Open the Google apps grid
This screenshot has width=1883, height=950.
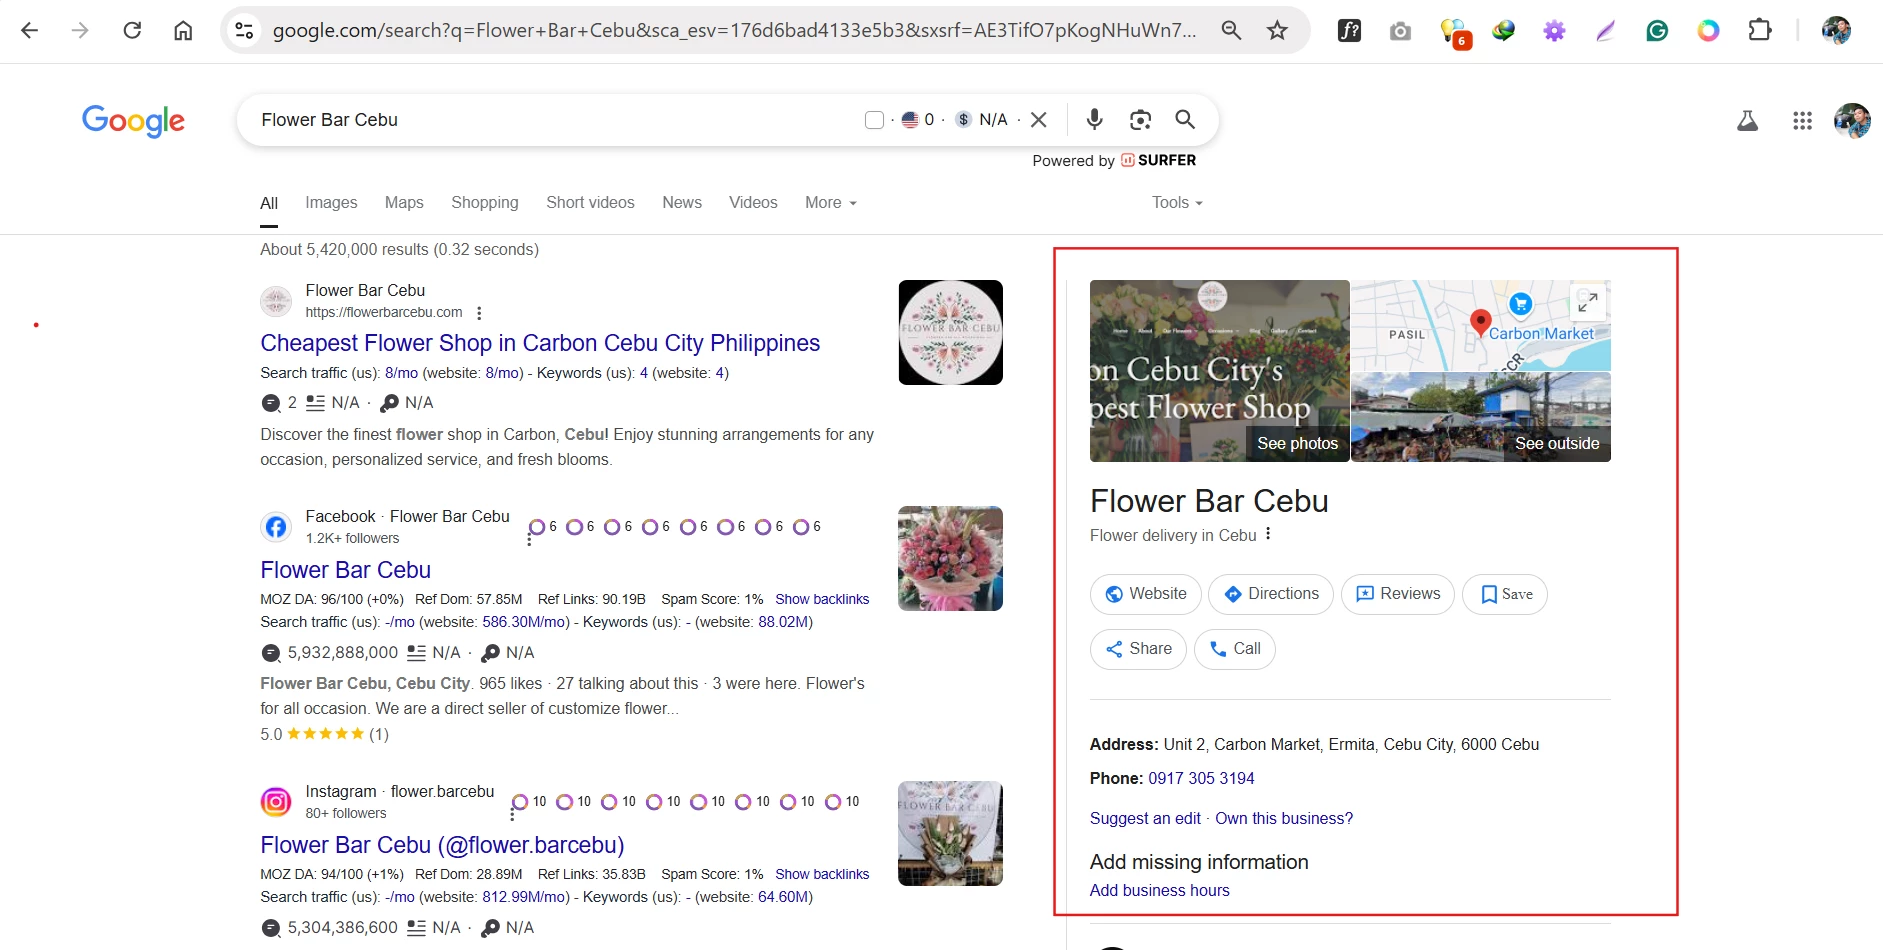1802,121
